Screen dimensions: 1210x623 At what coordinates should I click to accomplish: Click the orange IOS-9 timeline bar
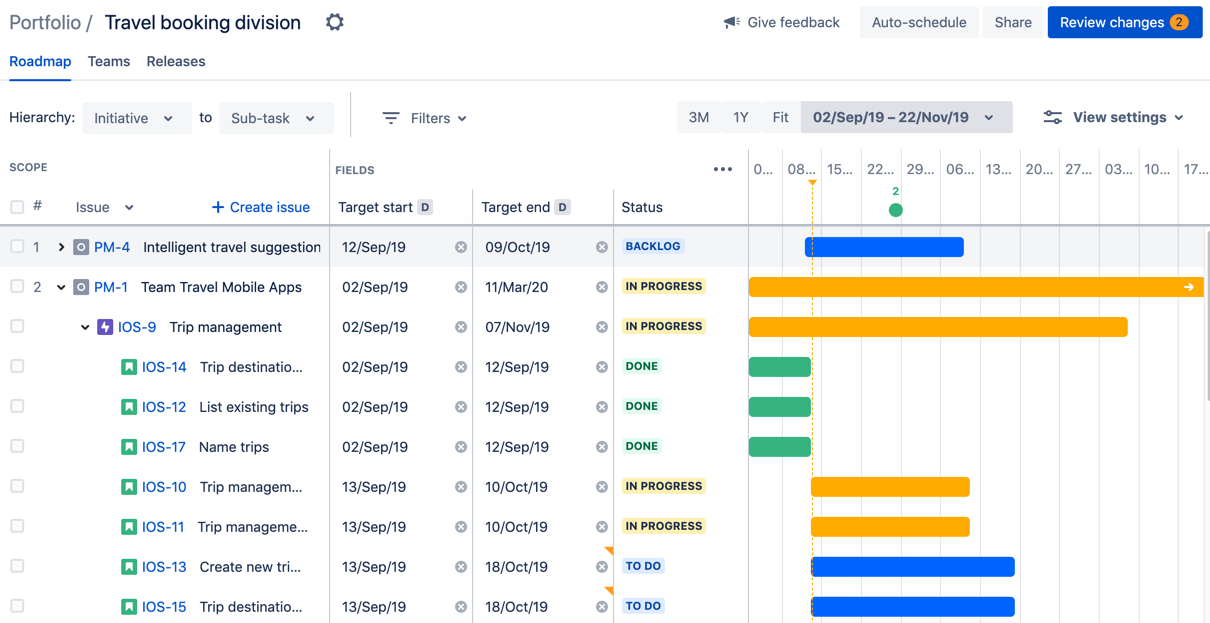coord(938,327)
